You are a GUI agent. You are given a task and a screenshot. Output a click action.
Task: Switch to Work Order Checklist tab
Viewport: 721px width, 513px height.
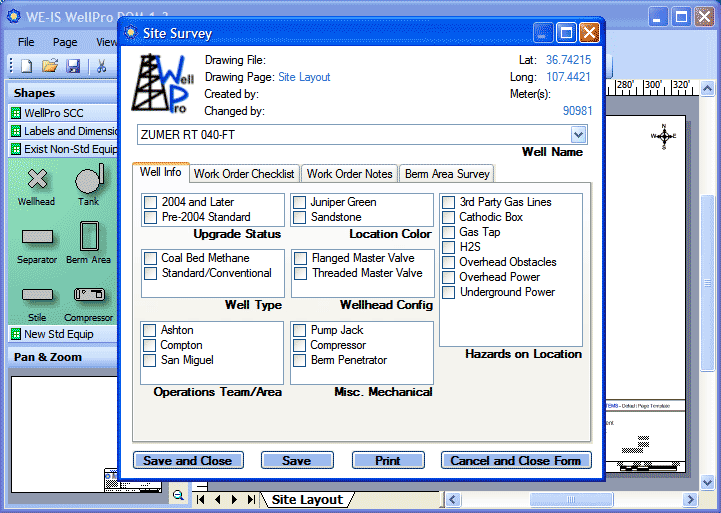tap(244, 174)
